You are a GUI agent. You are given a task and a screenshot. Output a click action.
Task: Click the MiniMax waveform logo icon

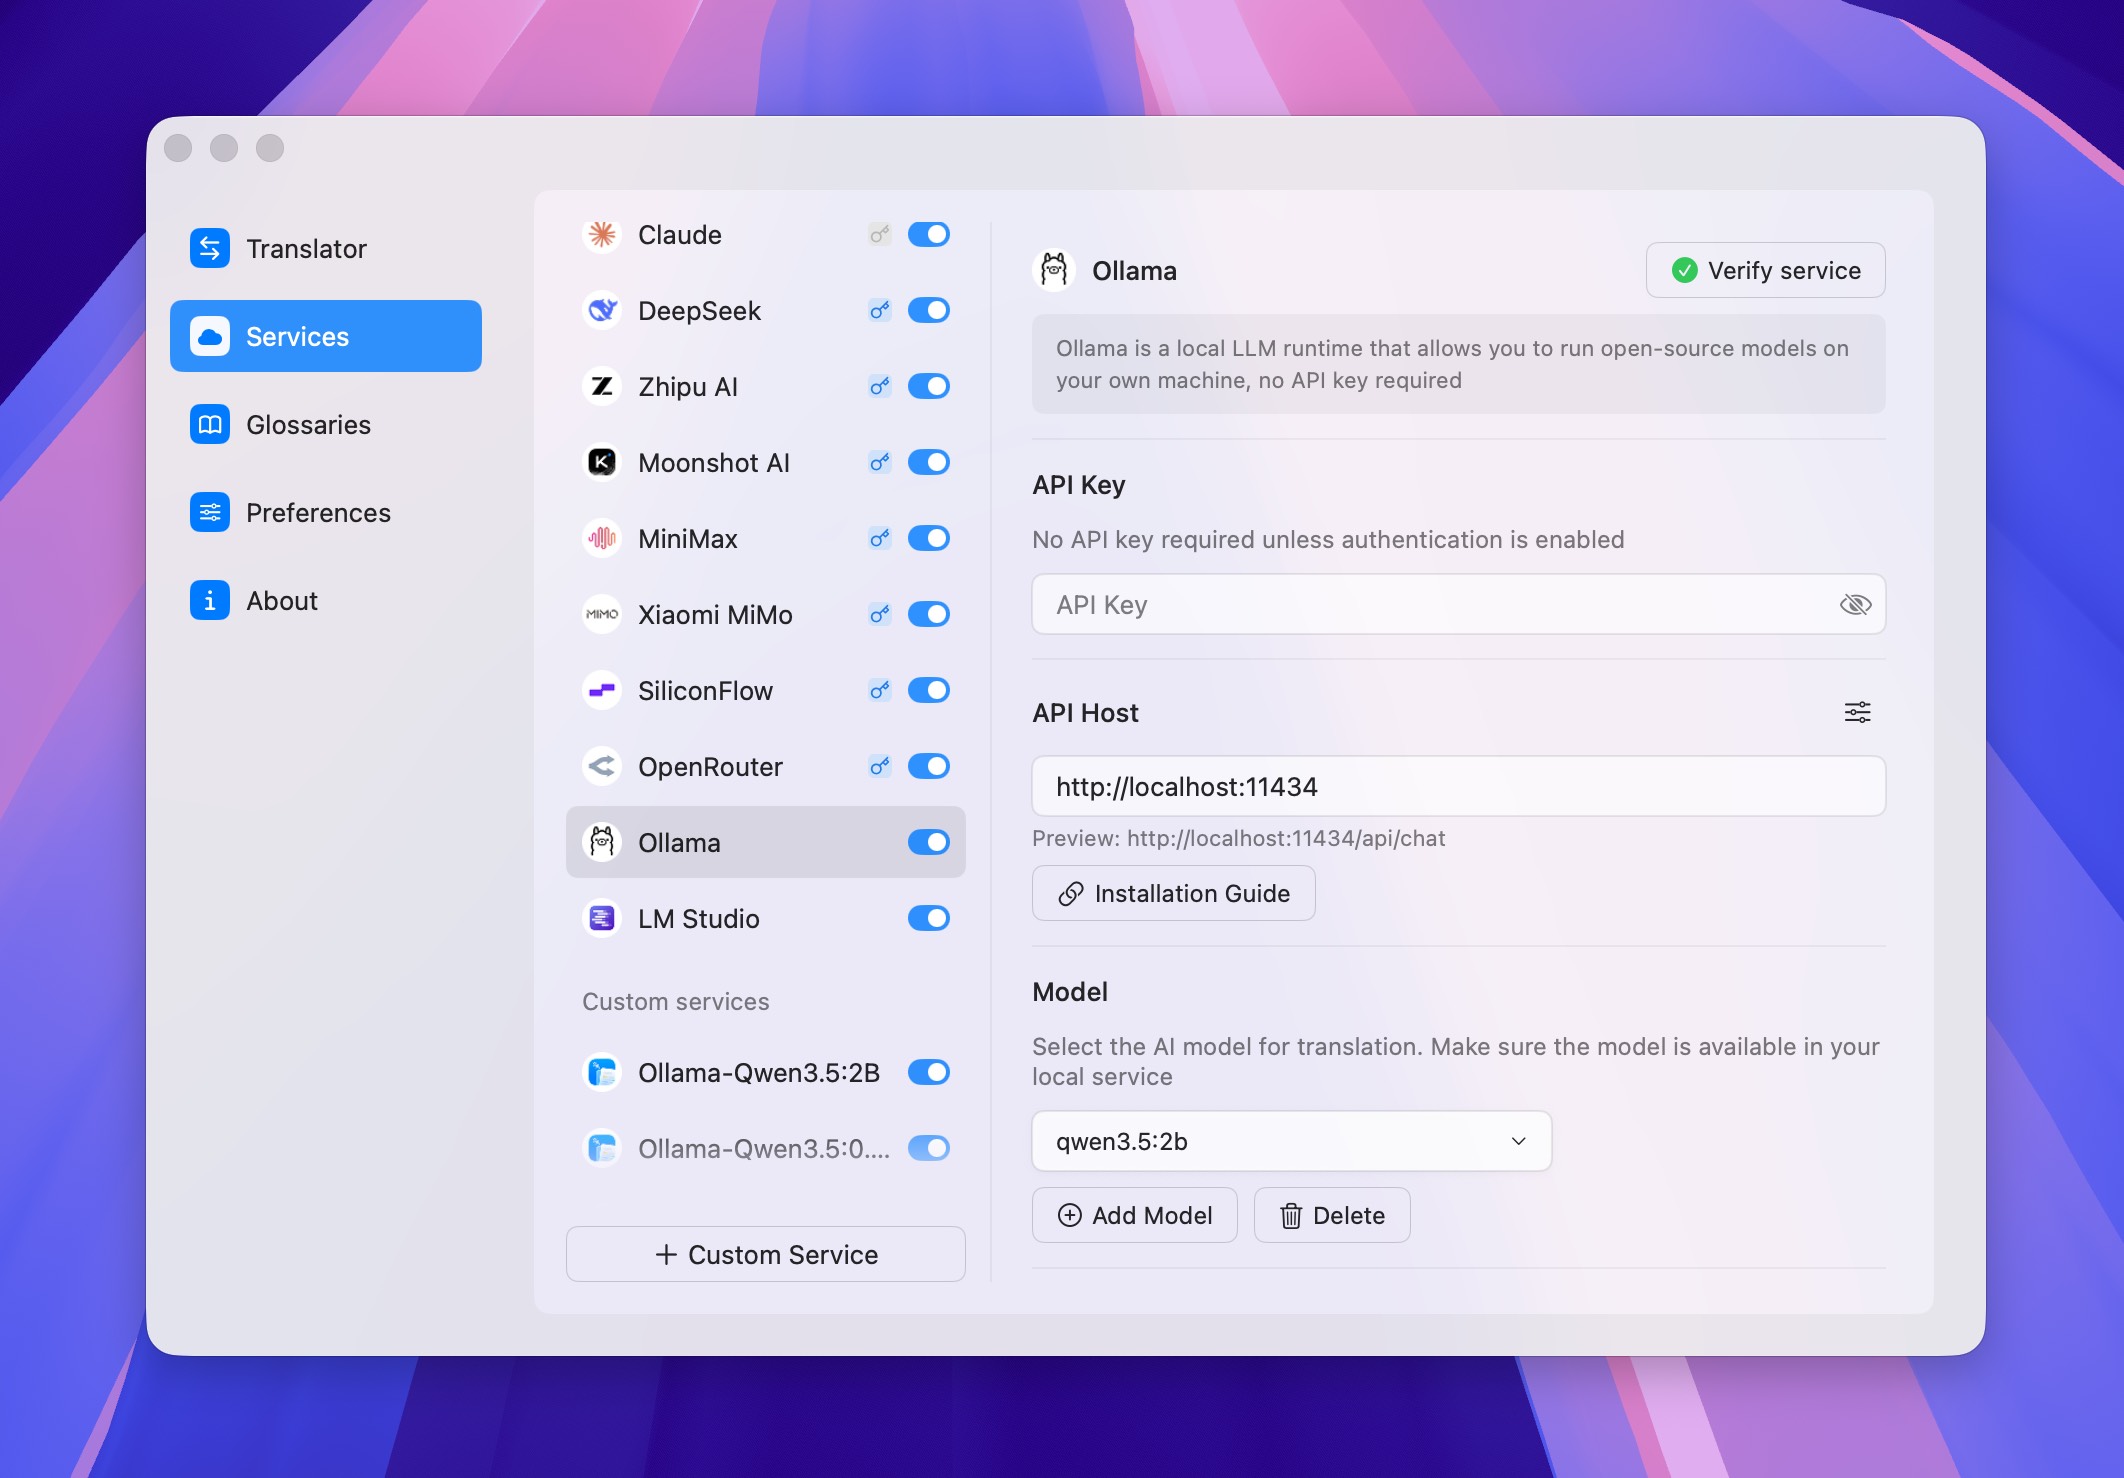point(602,539)
